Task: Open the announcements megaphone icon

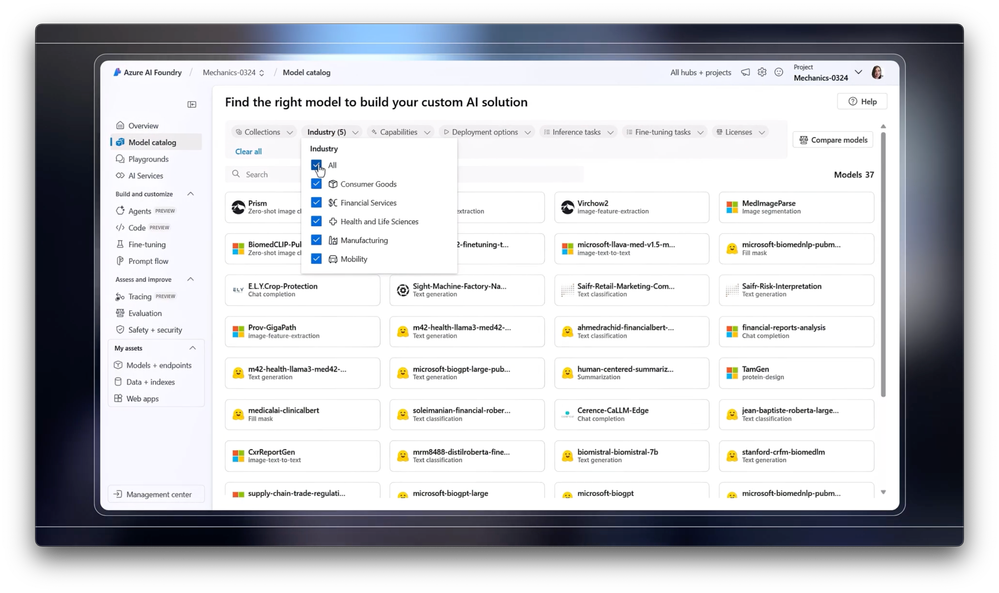Action: point(745,73)
